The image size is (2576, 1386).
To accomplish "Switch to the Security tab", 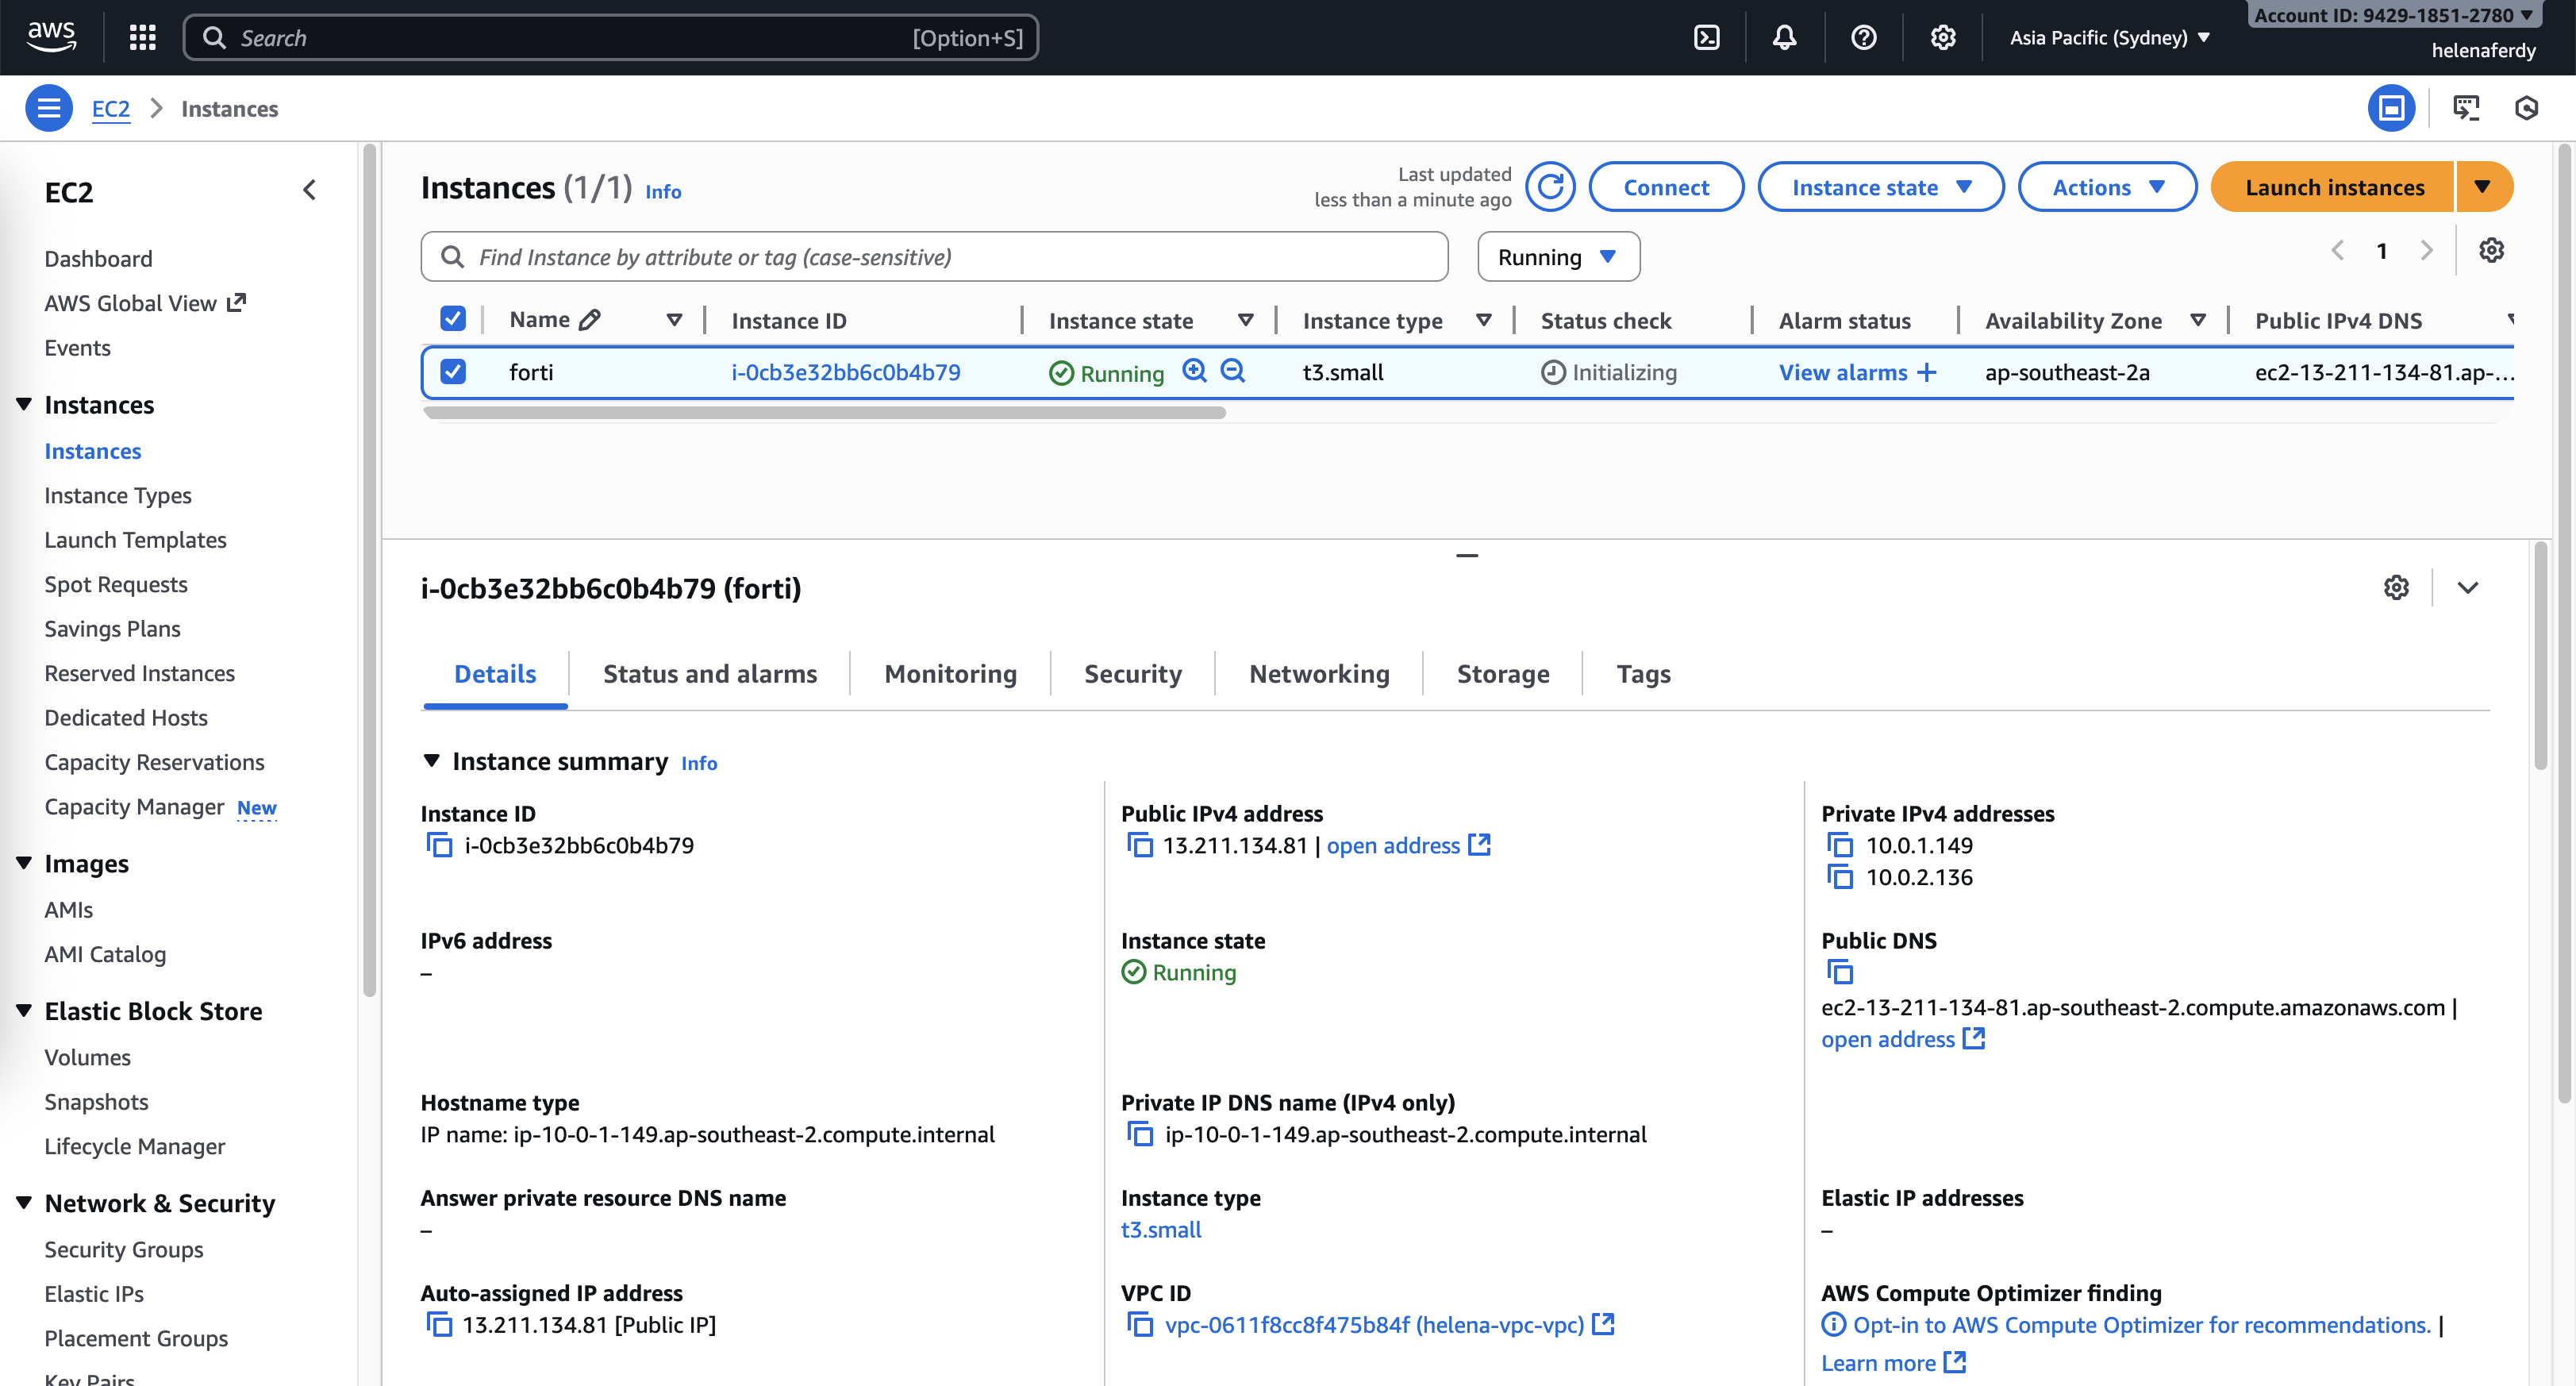I will (x=1132, y=674).
